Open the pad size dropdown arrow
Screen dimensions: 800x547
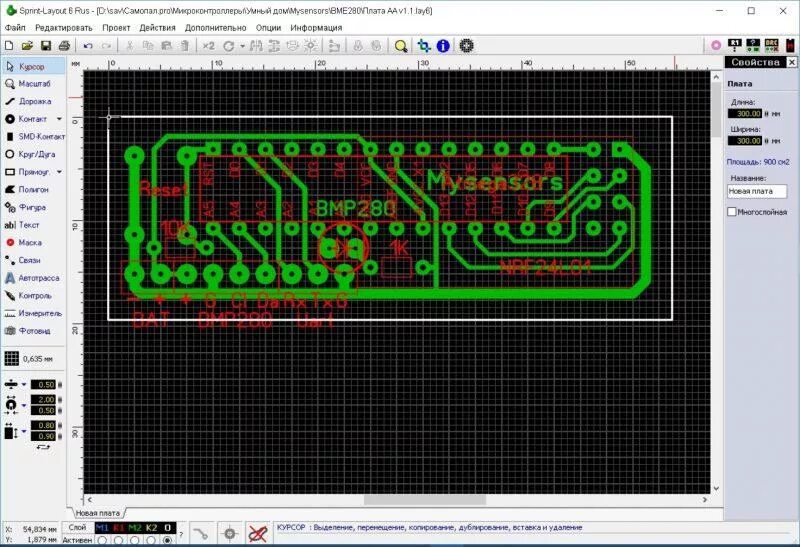click(x=23, y=405)
